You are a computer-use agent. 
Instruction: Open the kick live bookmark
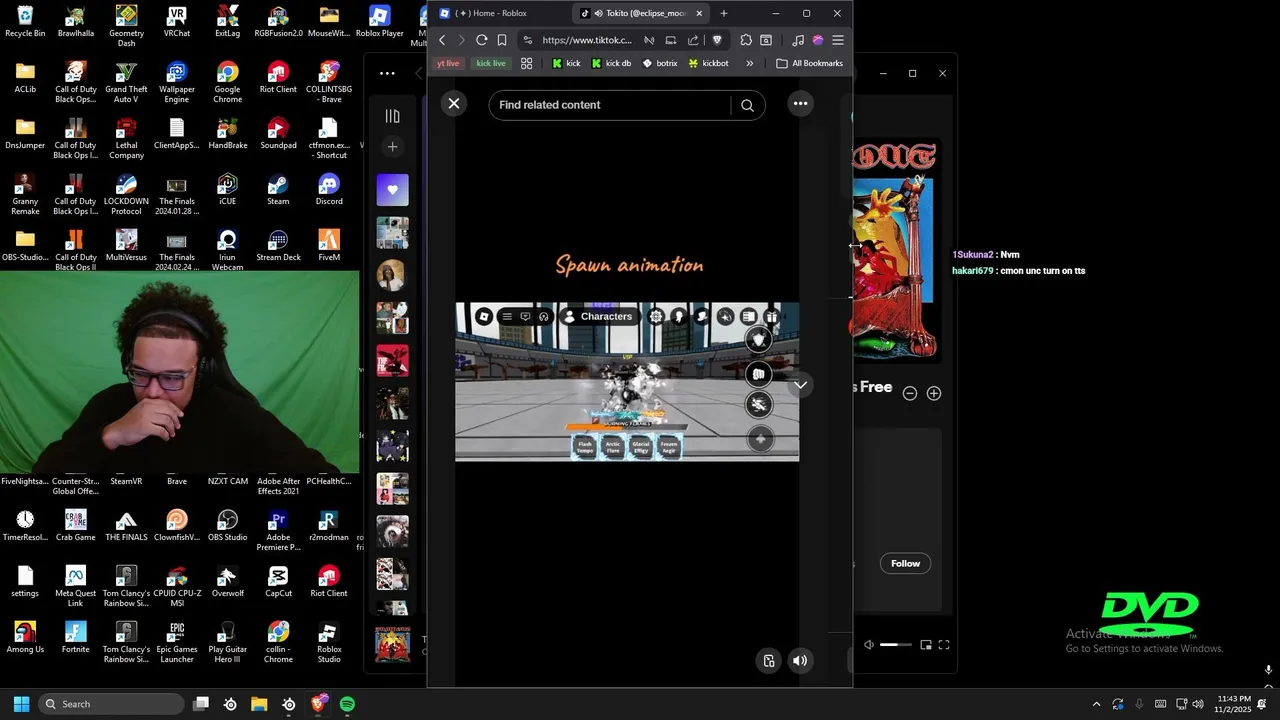[x=490, y=63]
